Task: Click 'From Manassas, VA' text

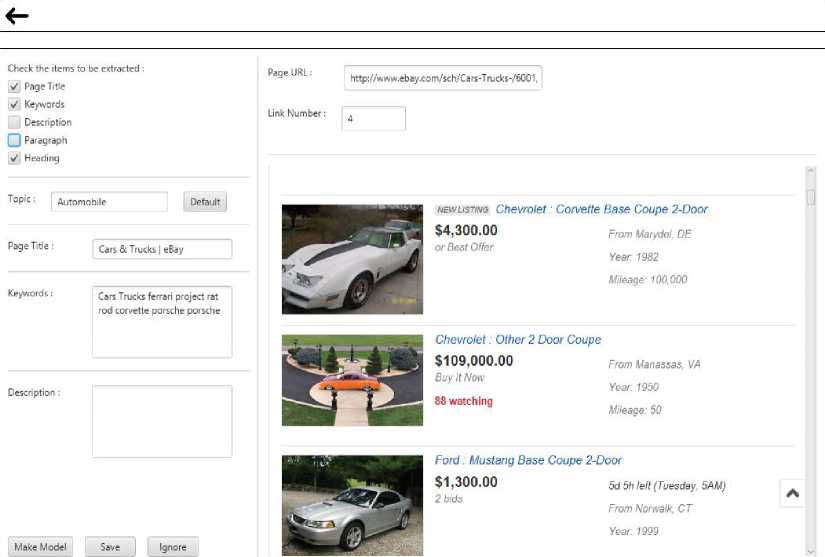Action: coord(655,364)
